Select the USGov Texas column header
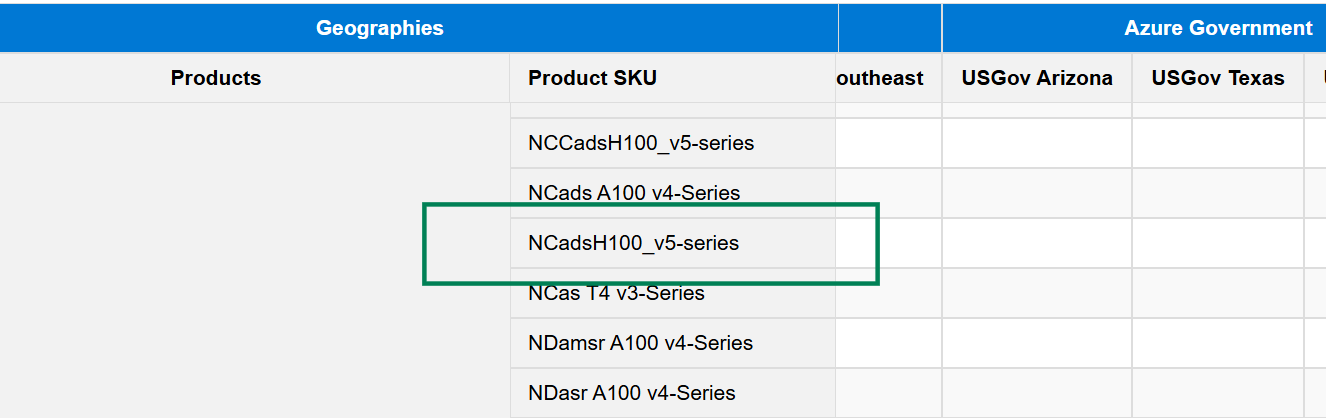 click(1218, 78)
